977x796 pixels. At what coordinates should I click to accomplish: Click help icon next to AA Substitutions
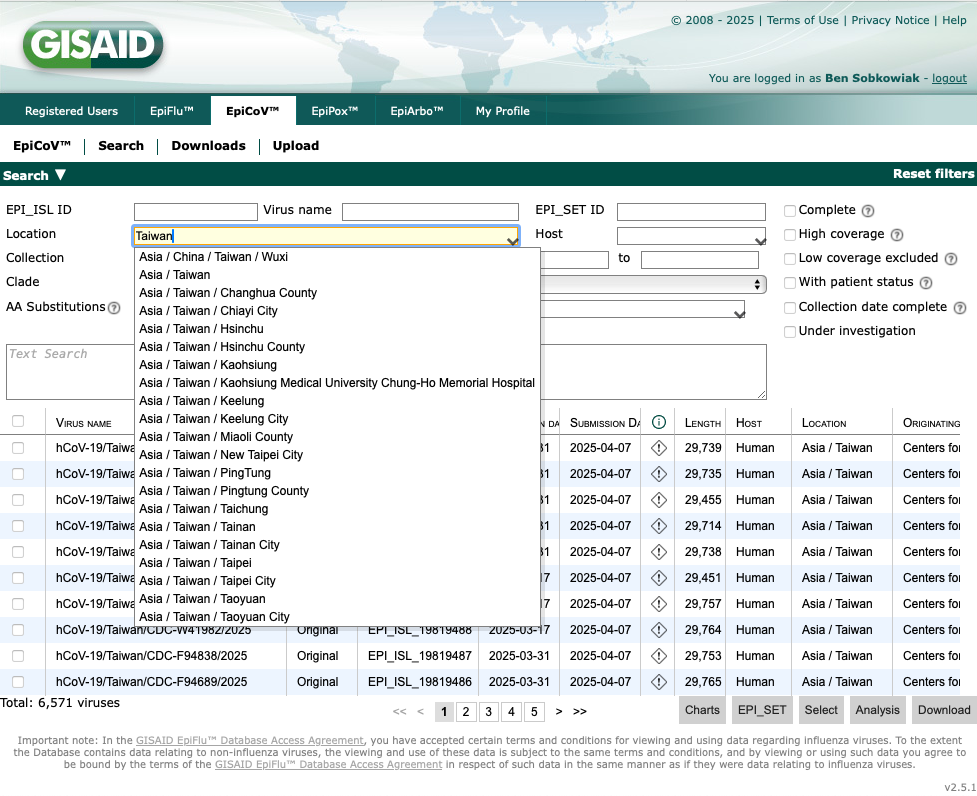click(x=114, y=308)
